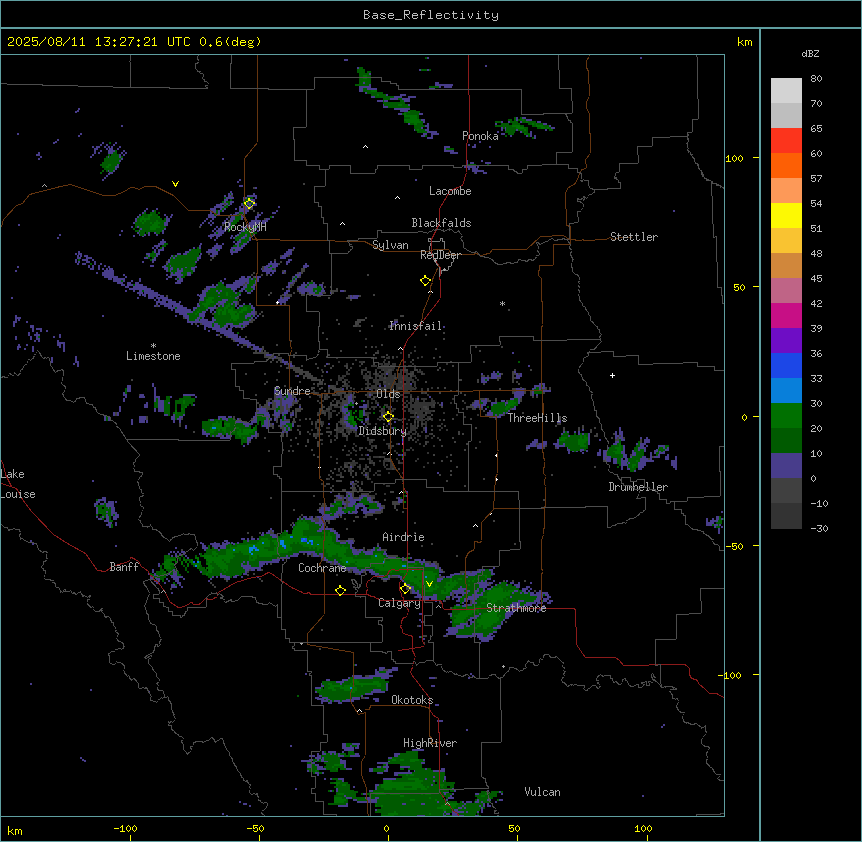Screen dimensions: 862x842
Task: Click the 50 tick on bottom km axis
Action: (514, 828)
